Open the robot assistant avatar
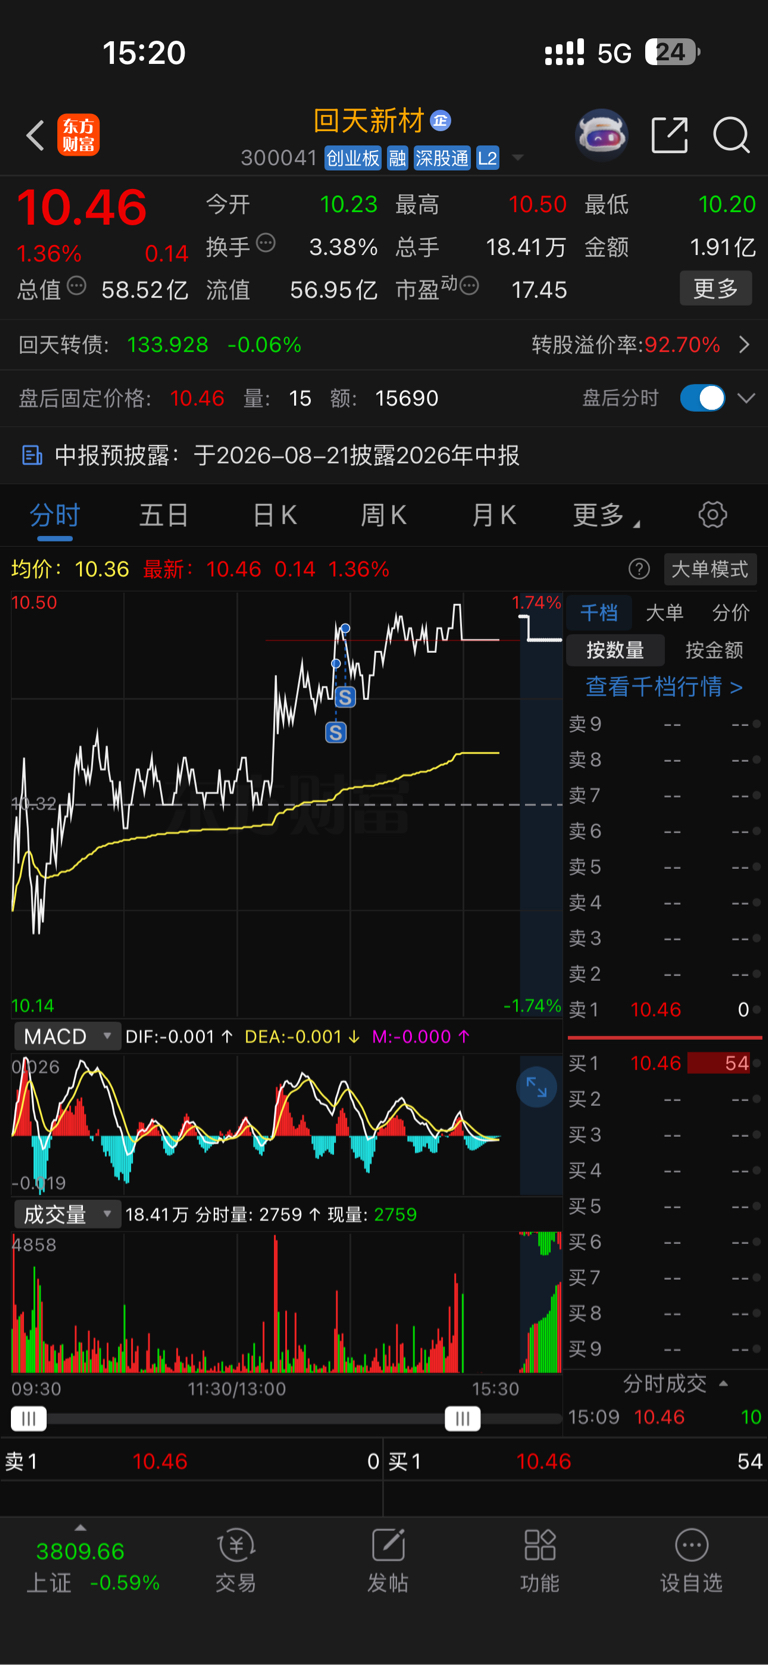This screenshot has width=768, height=1665. [602, 134]
